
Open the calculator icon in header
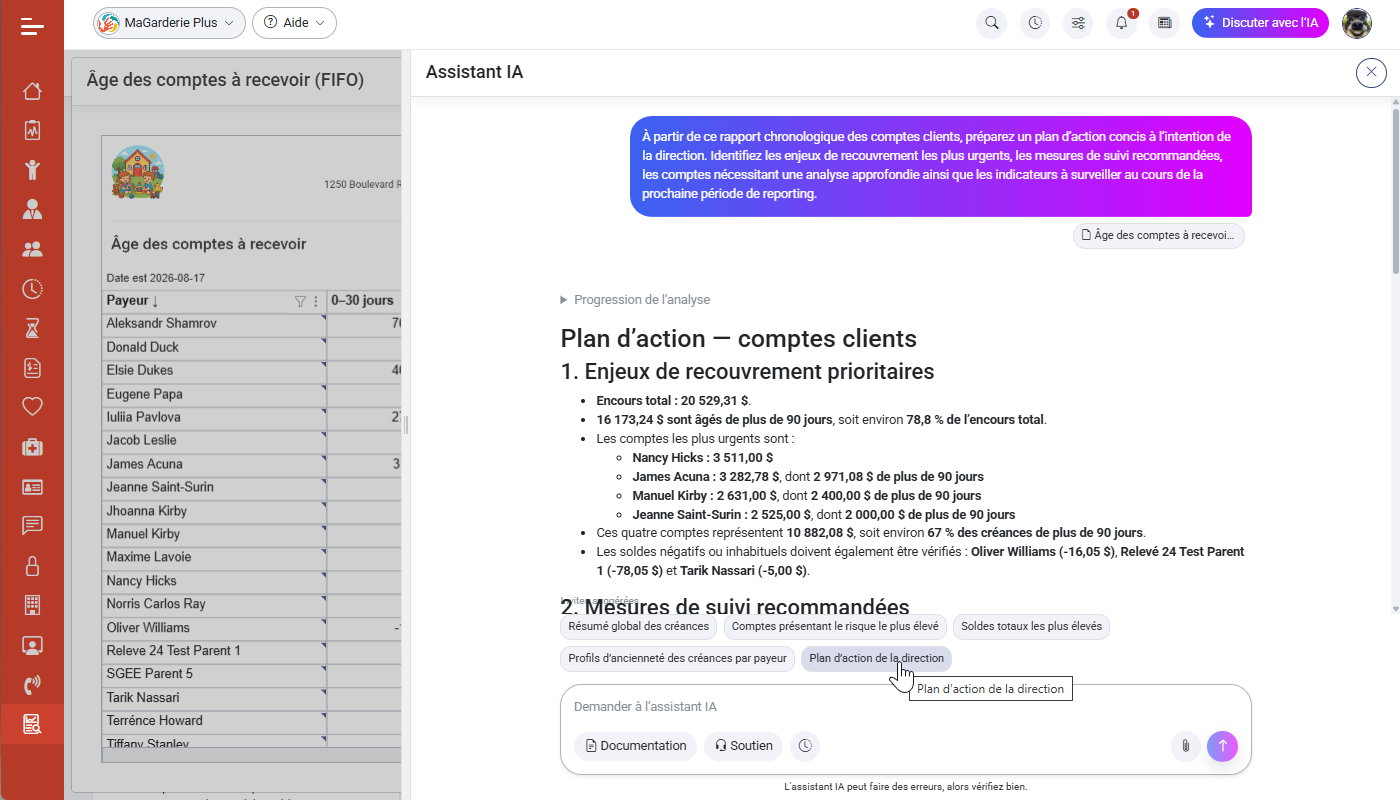tap(1164, 23)
